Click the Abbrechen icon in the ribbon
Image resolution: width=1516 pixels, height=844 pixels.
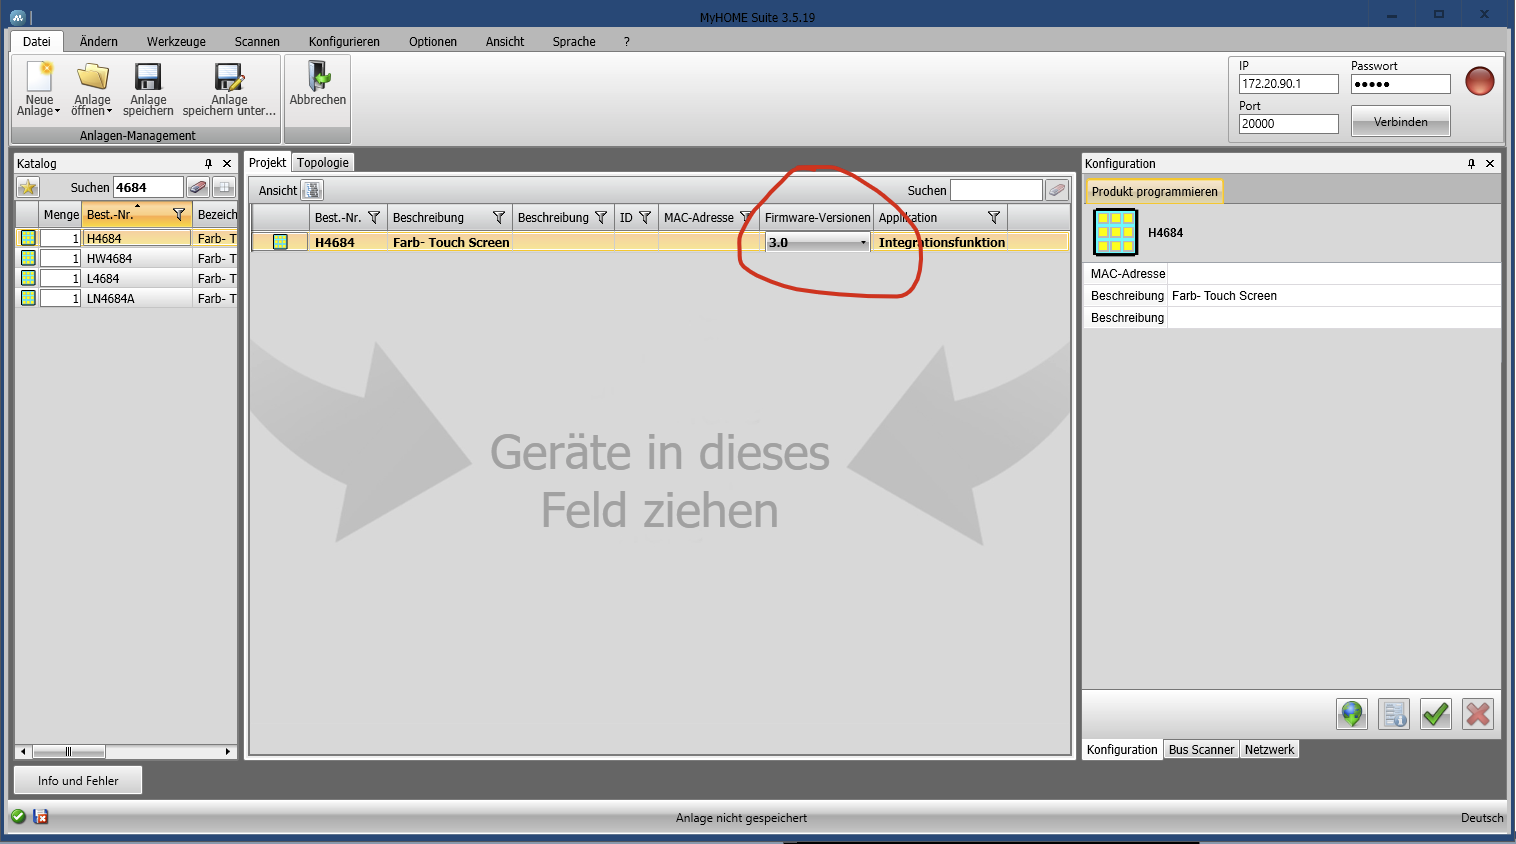pyautogui.click(x=318, y=78)
